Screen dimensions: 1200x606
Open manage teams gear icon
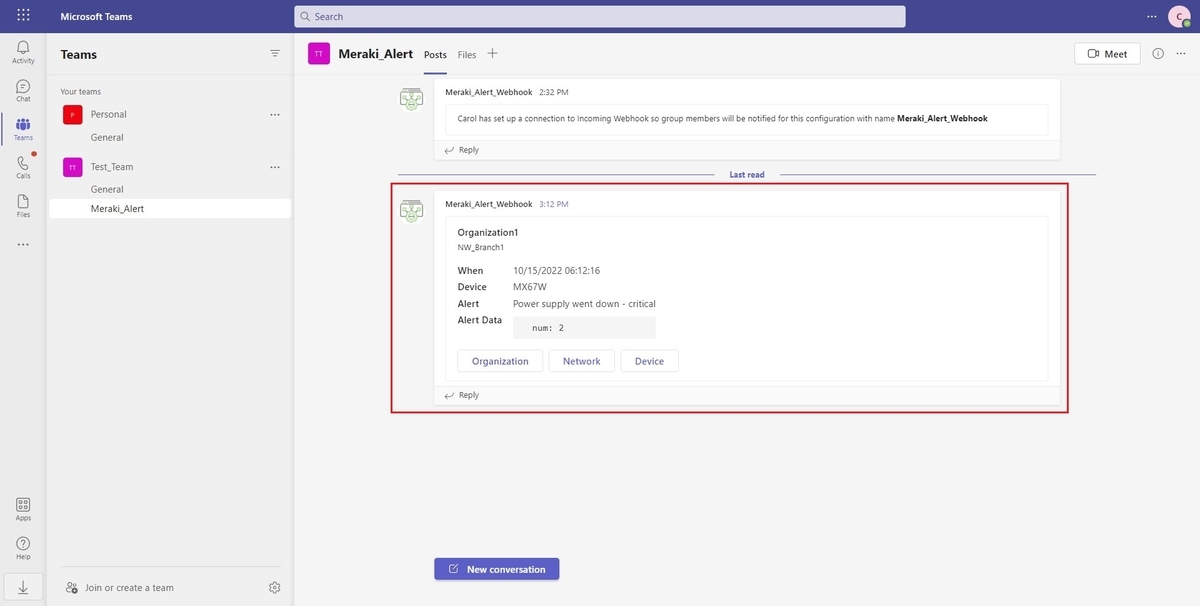275,587
